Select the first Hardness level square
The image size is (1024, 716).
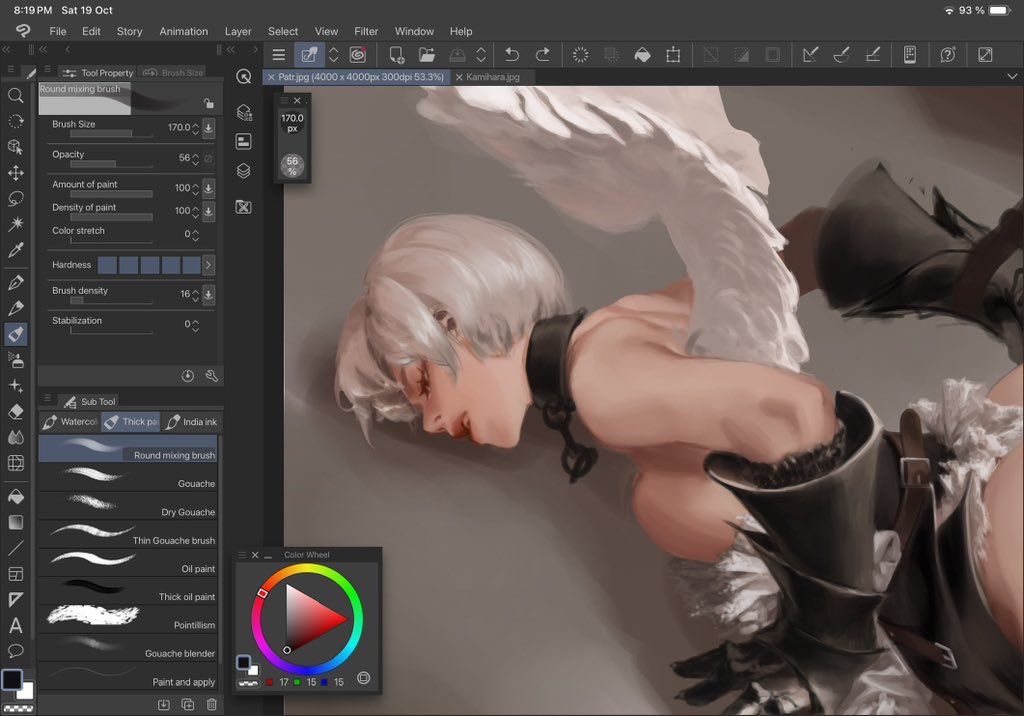coord(107,265)
